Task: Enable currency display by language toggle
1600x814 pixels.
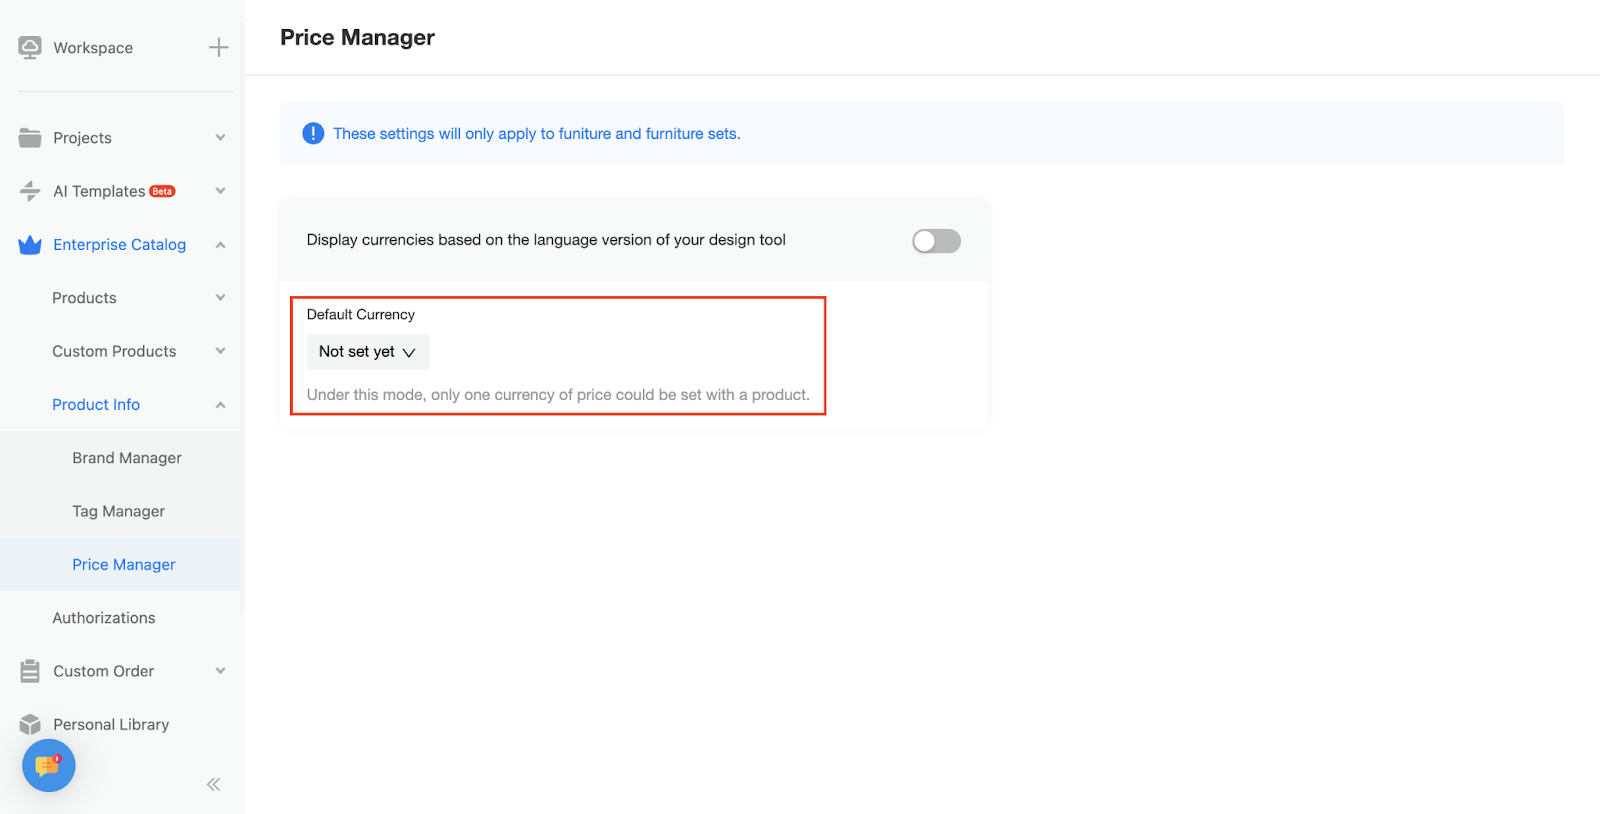Action: [x=936, y=241]
